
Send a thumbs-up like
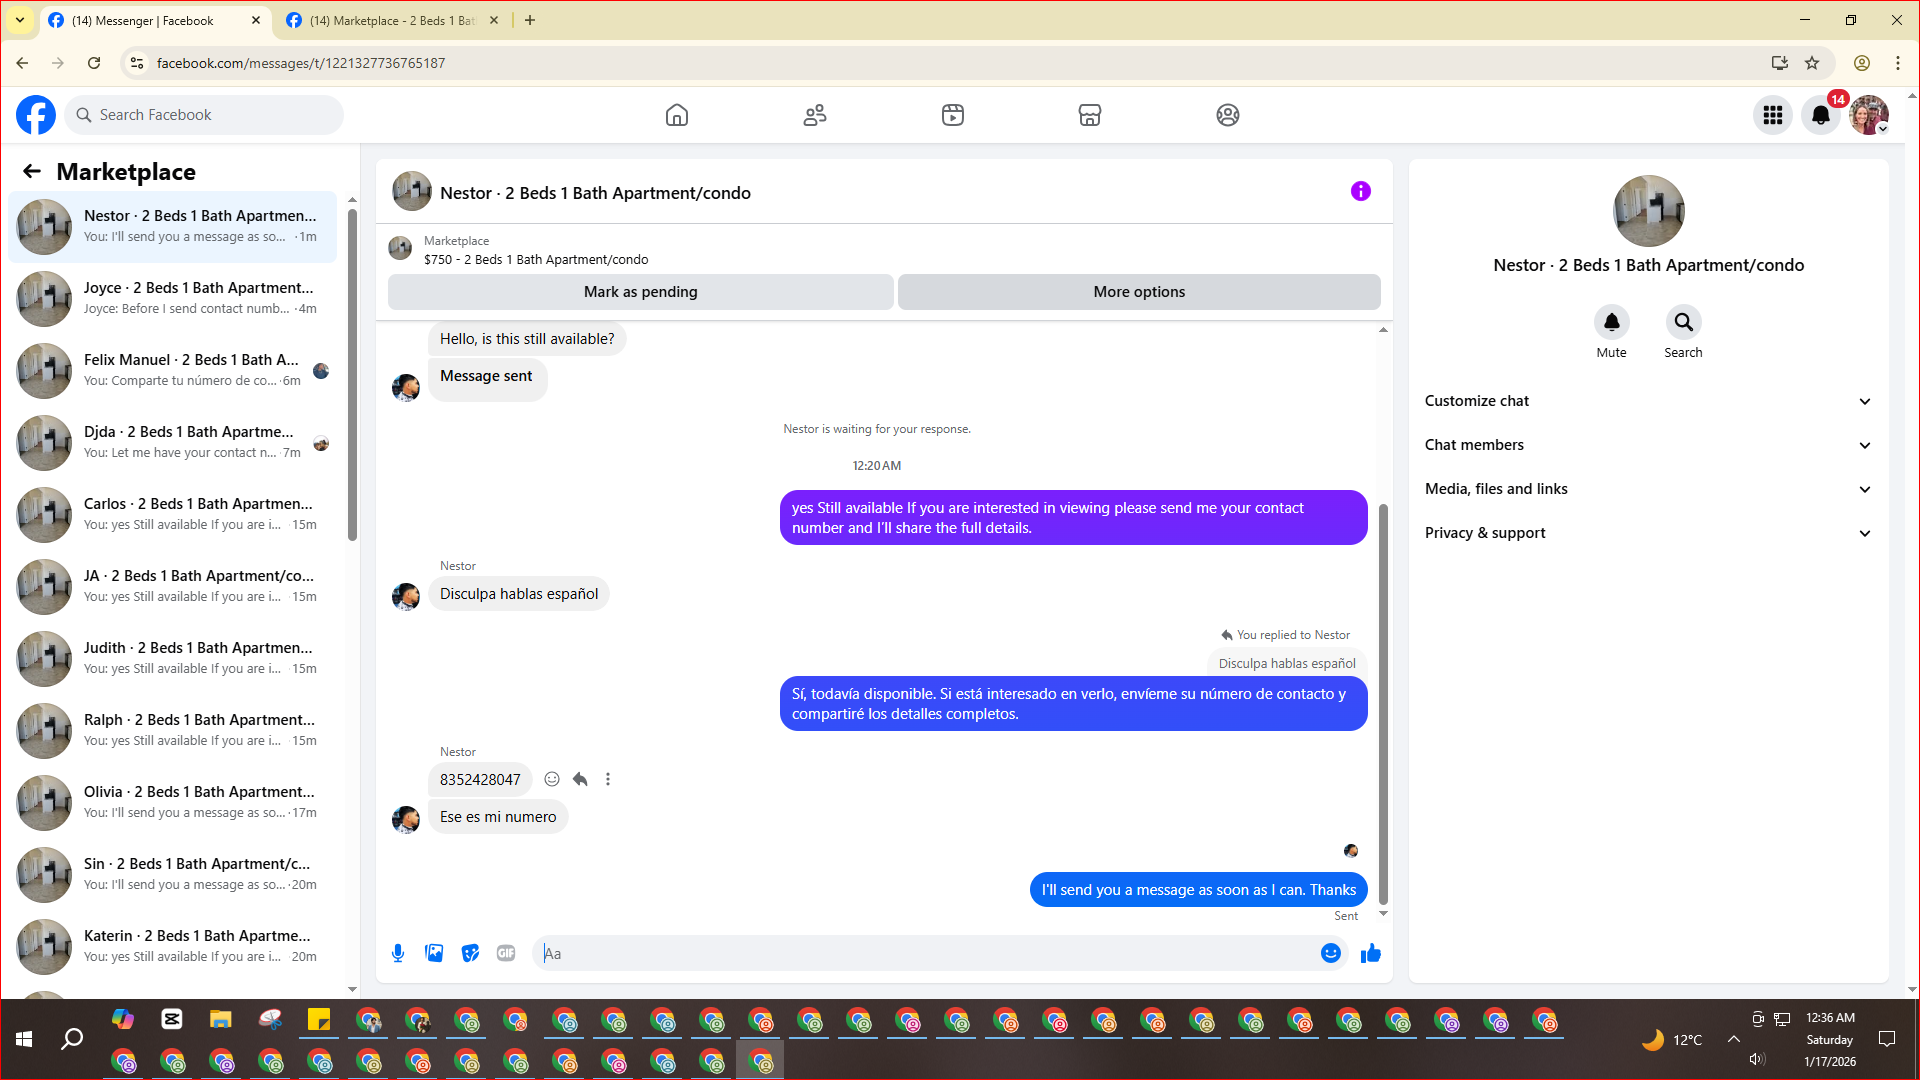click(1370, 953)
